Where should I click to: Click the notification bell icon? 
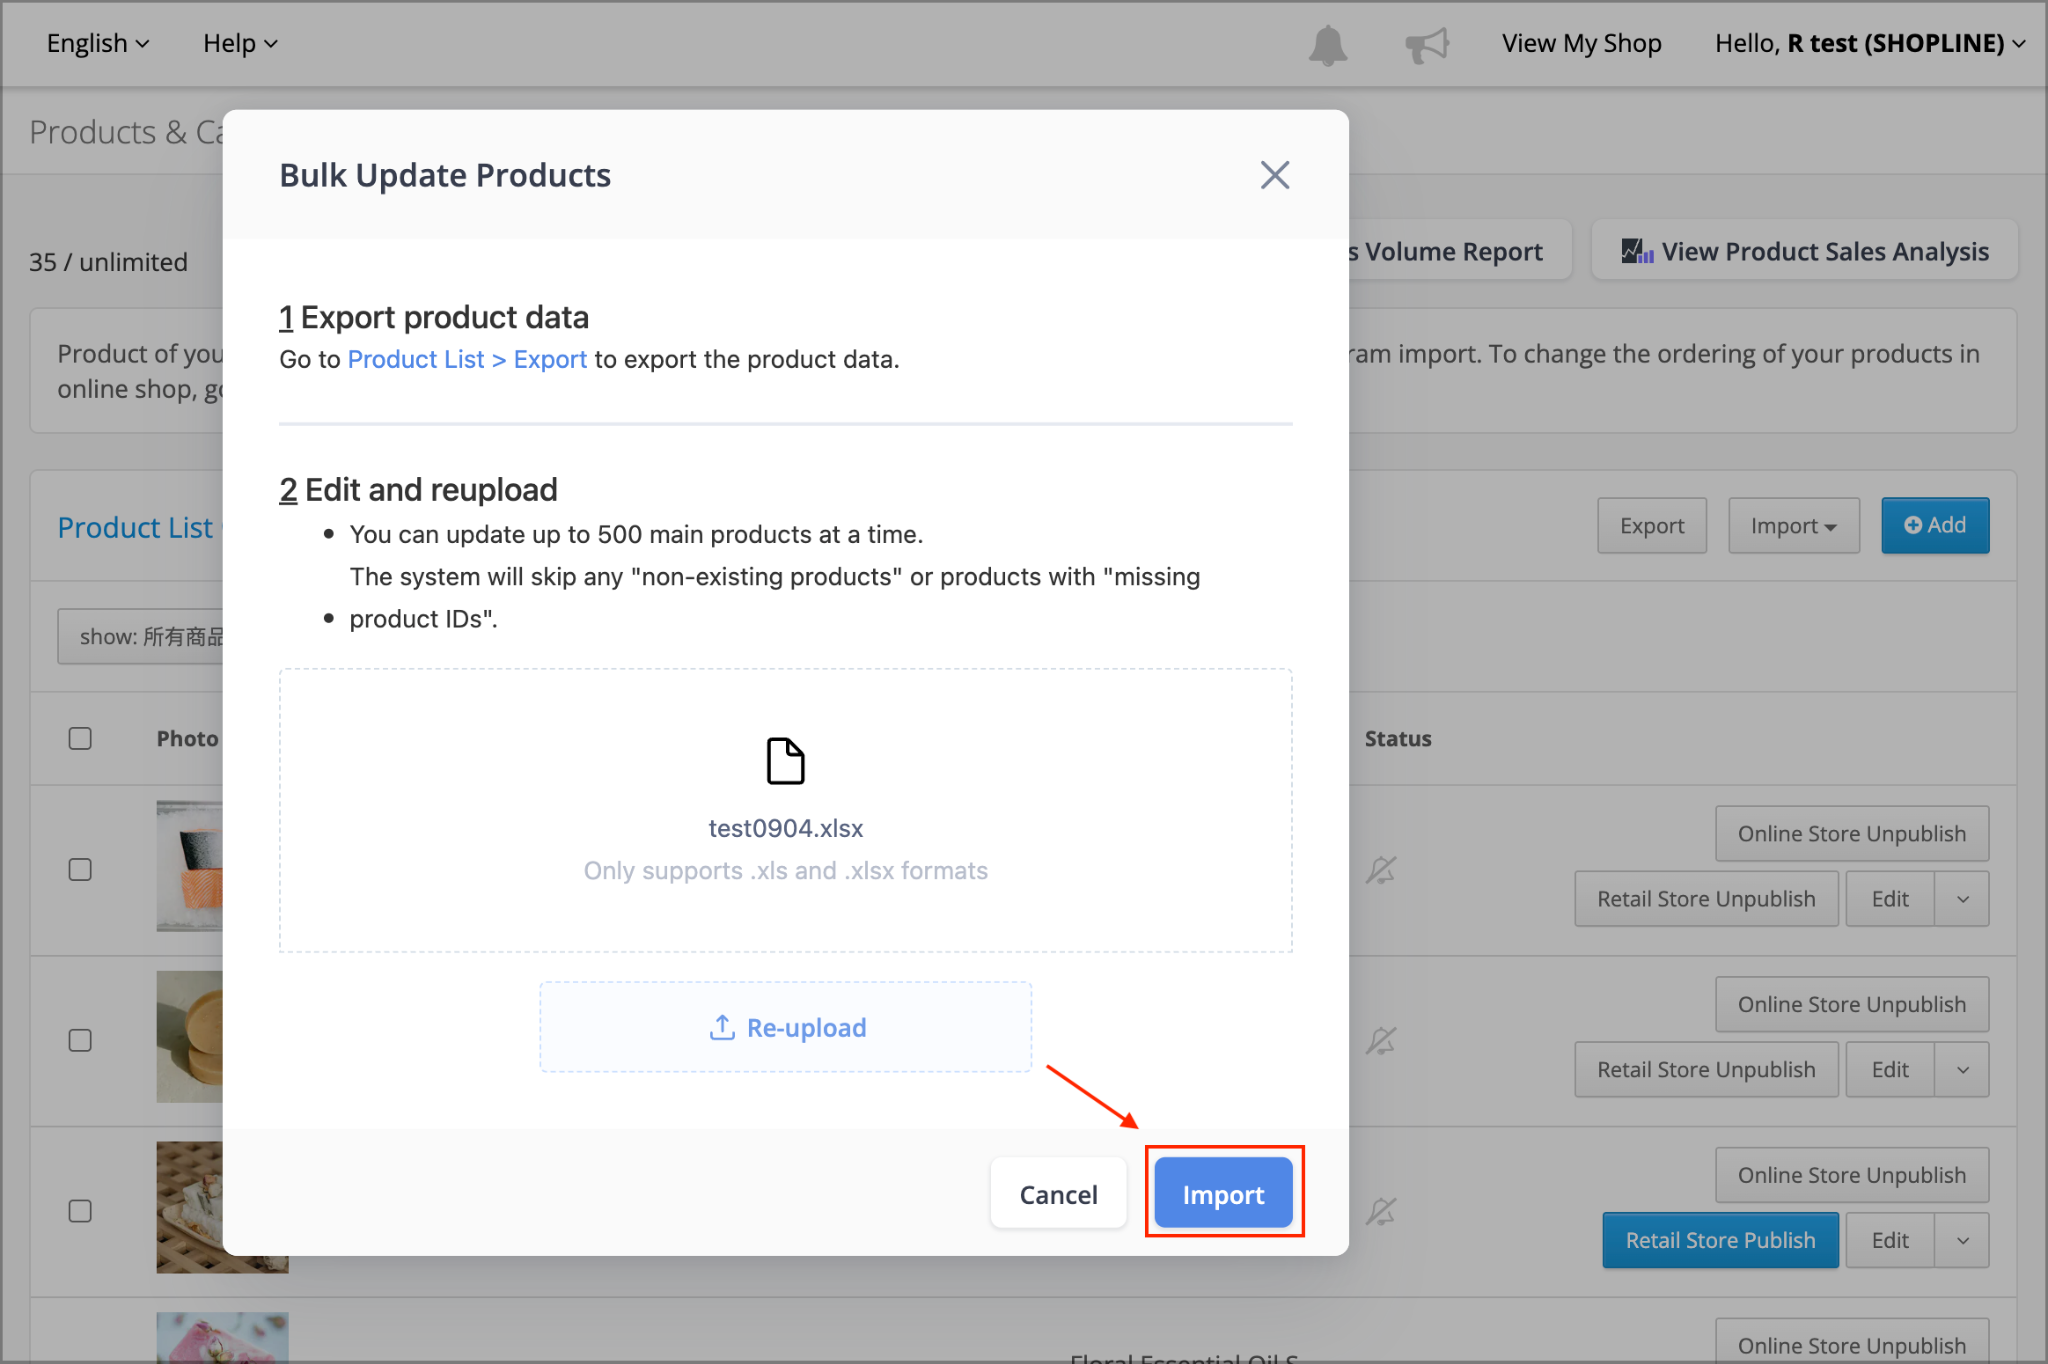pos(1328,45)
